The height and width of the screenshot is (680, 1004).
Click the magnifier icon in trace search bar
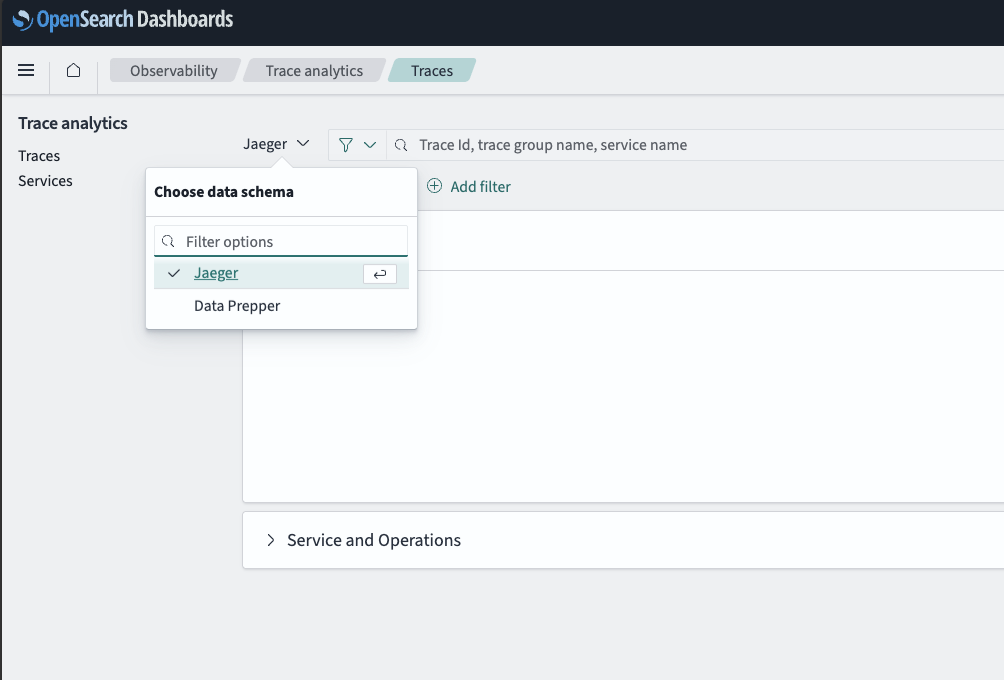click(x=401, y=145)
